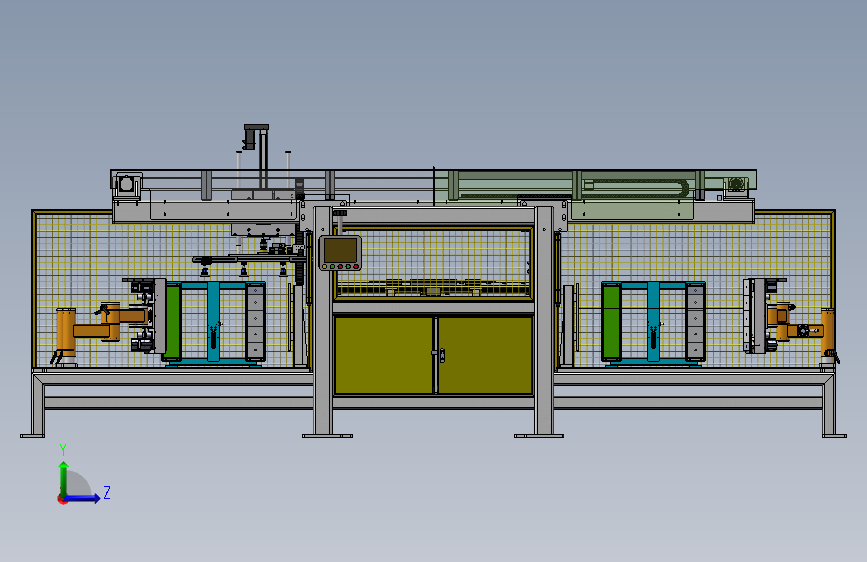The image size is (867, 562).
Task: Select the right gray center support column
Action: [x=544, y=321]
